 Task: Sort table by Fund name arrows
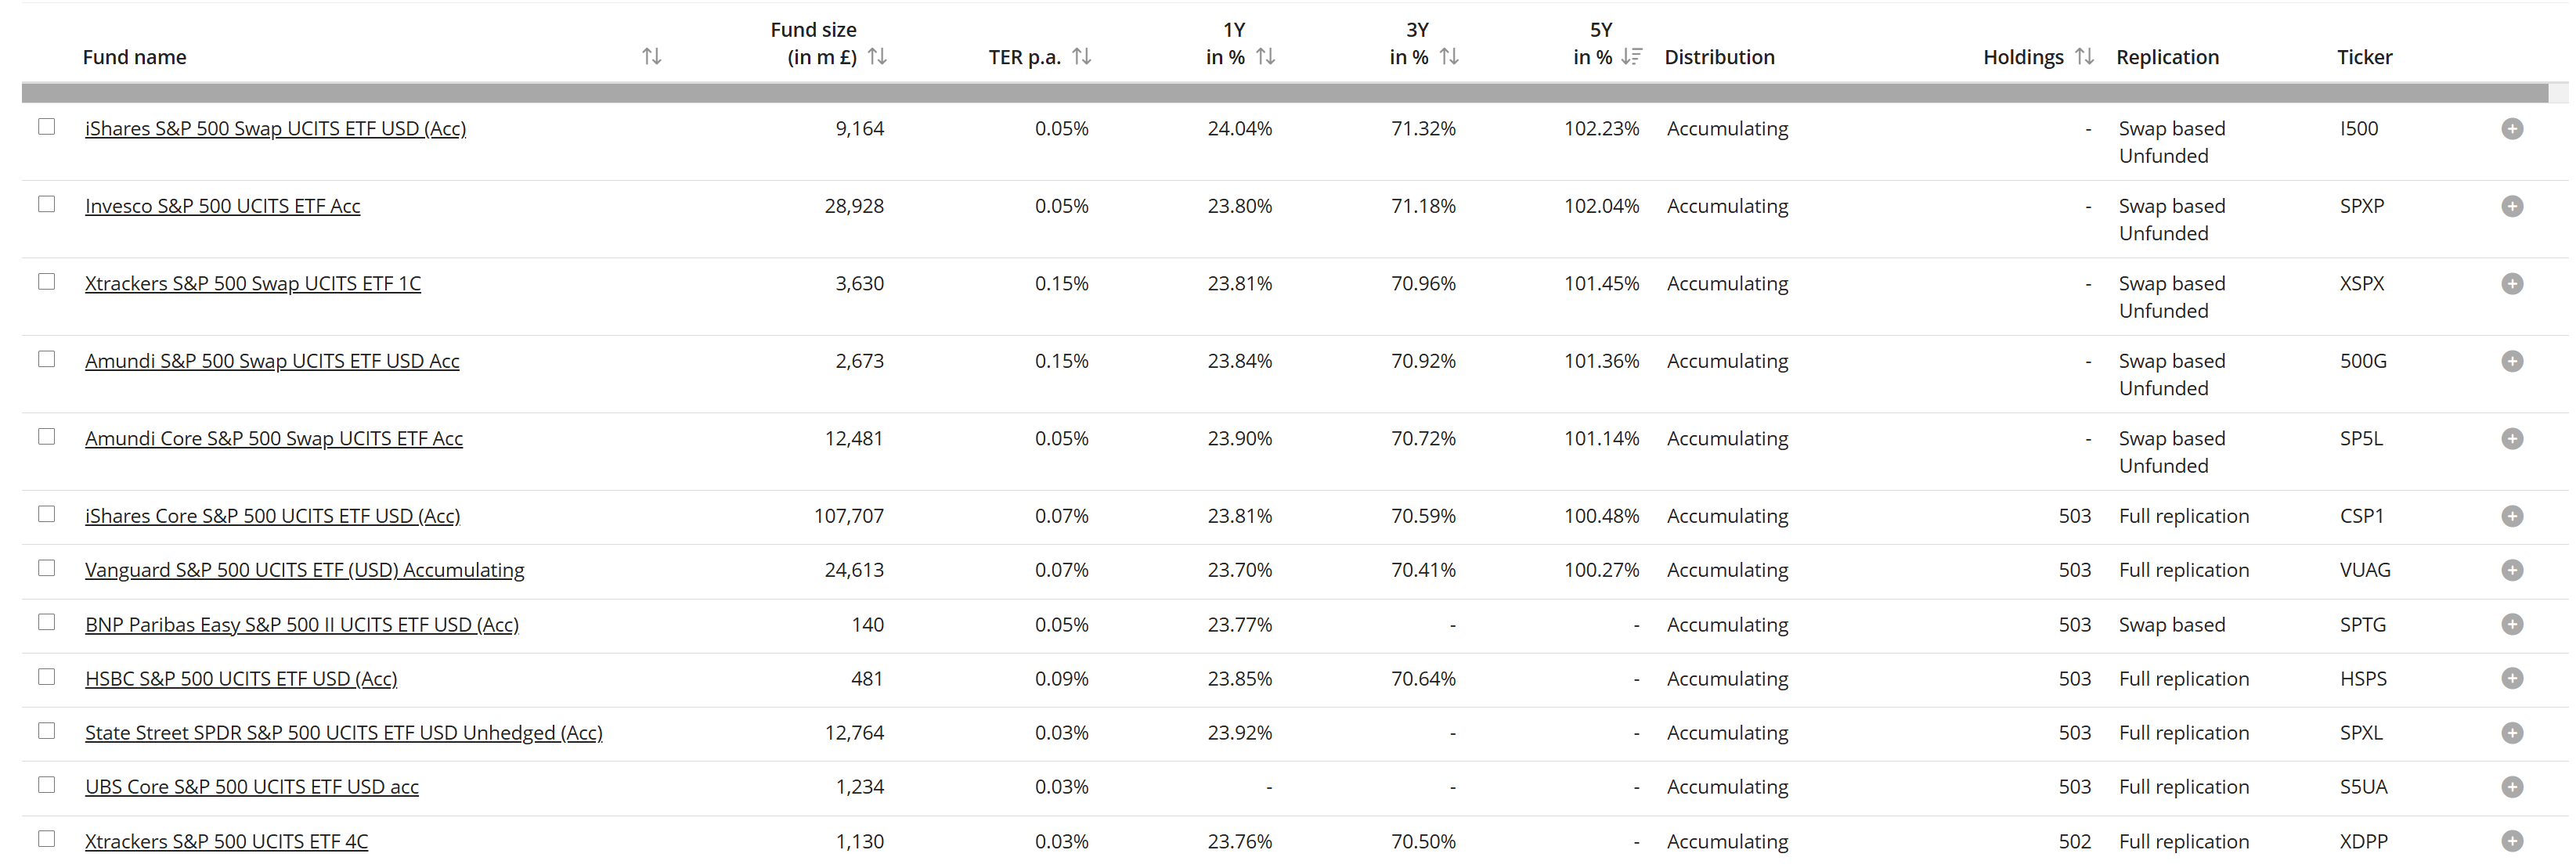(x=651, y=56)
